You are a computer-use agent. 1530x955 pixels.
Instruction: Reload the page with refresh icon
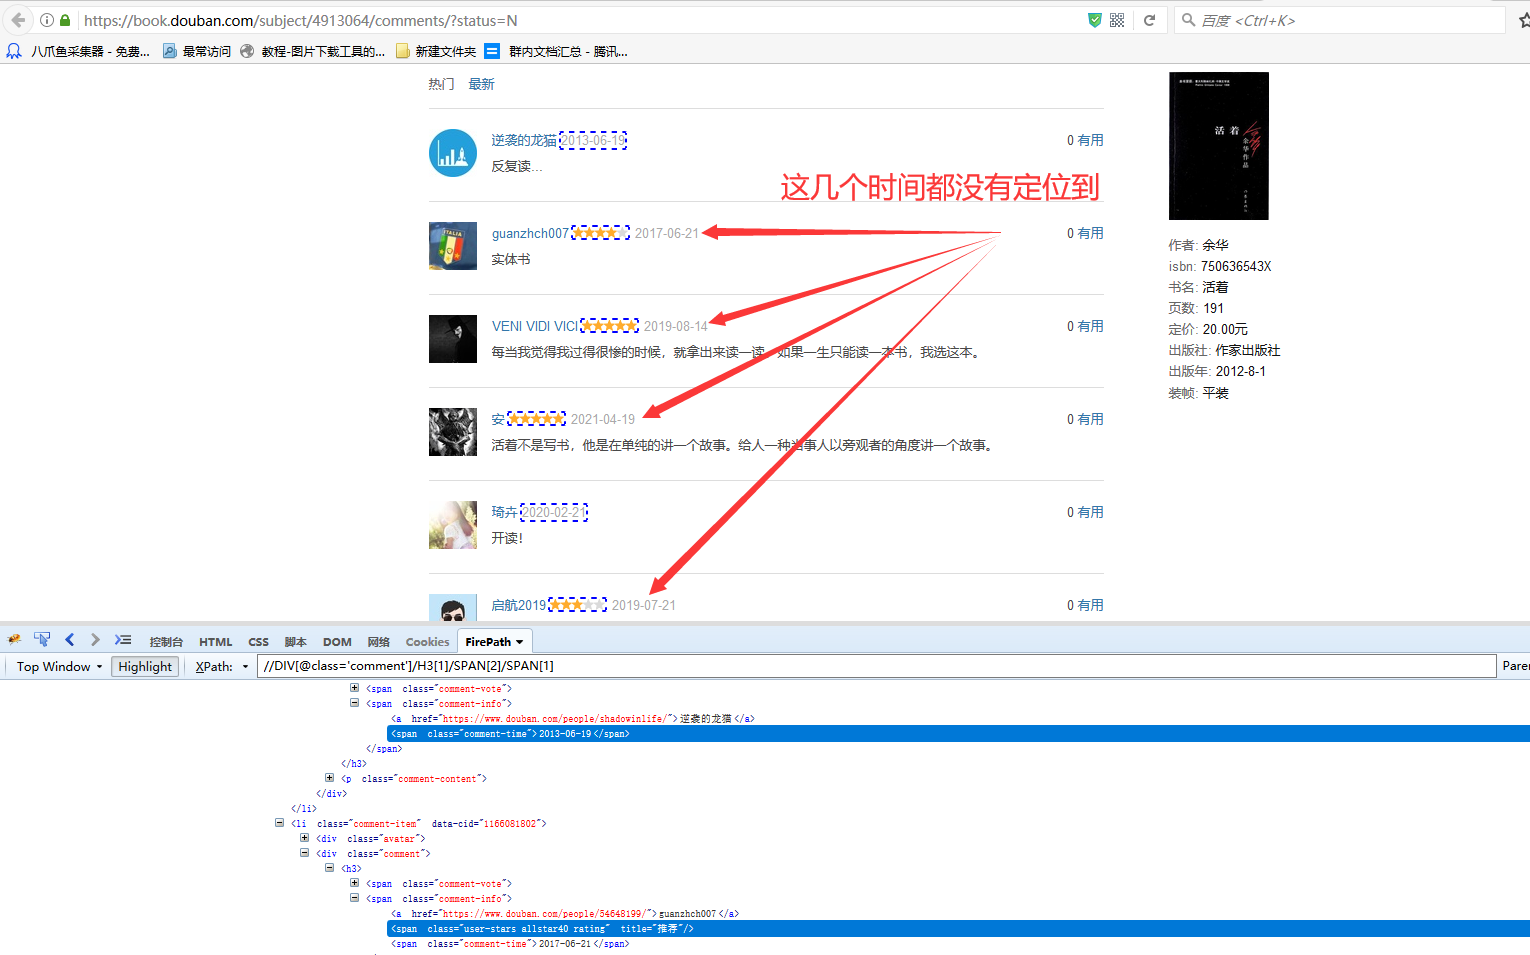point(1150,20)
